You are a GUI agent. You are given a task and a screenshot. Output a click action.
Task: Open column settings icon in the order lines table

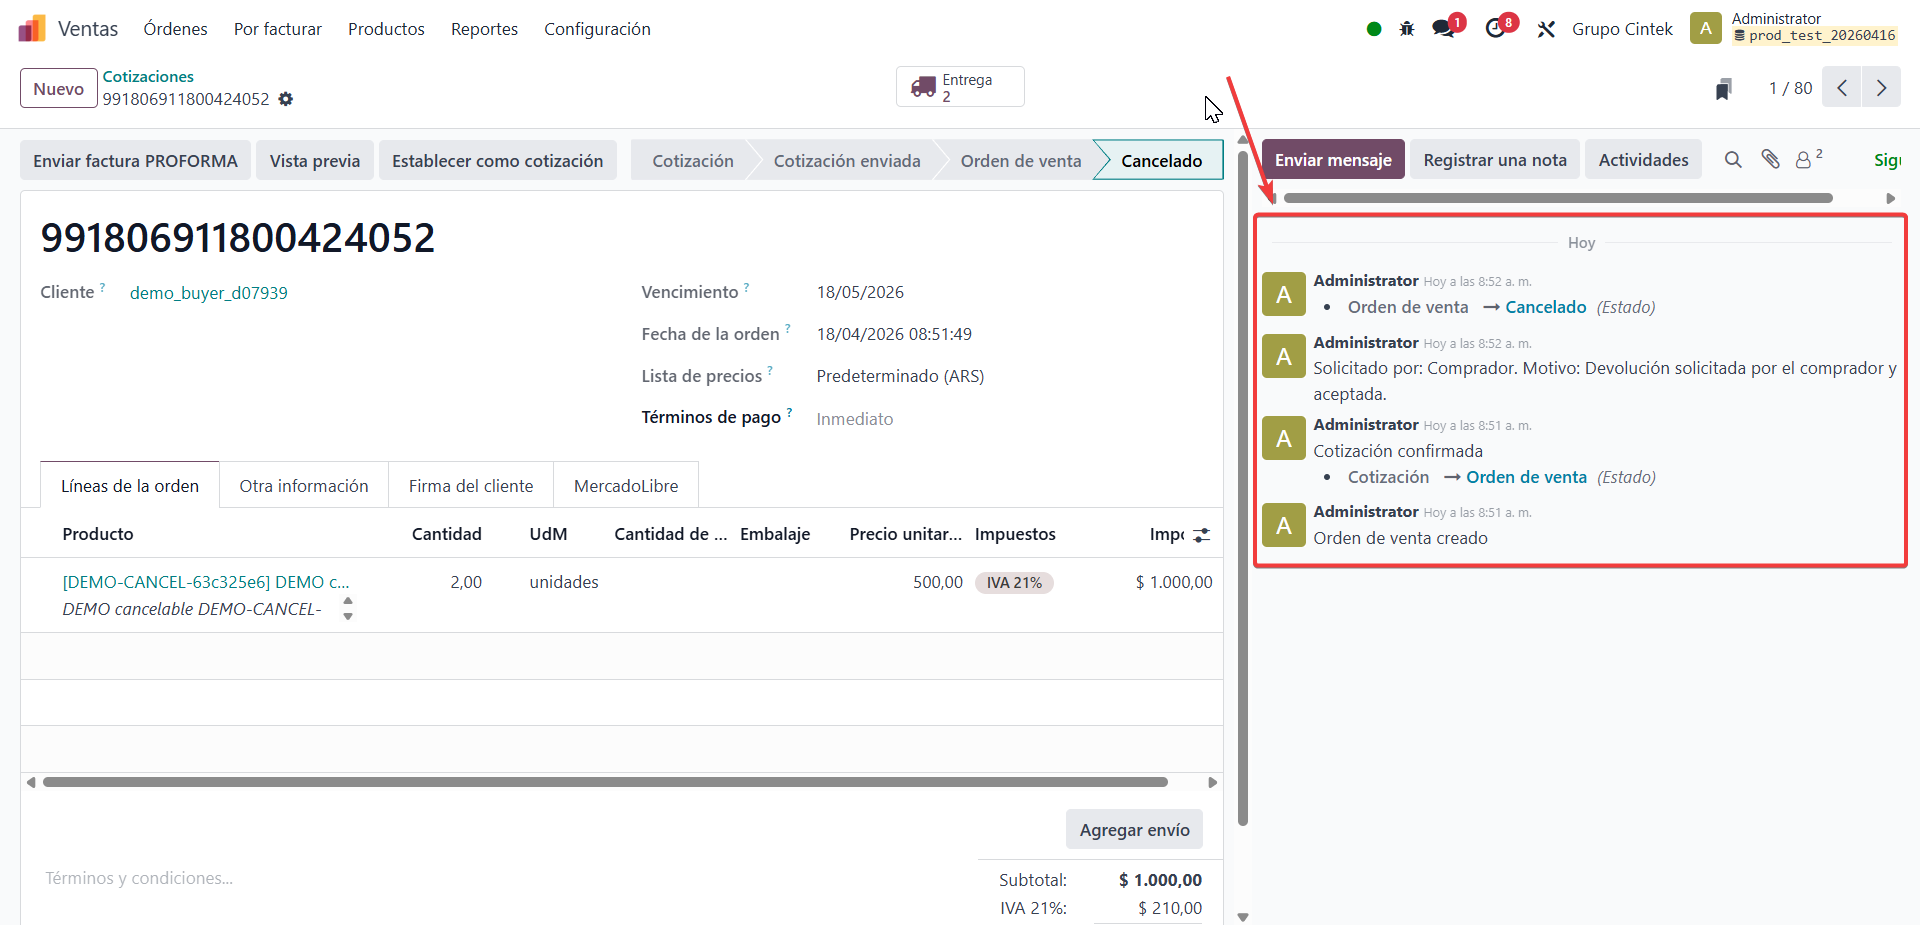click(x=1202, y=535)
